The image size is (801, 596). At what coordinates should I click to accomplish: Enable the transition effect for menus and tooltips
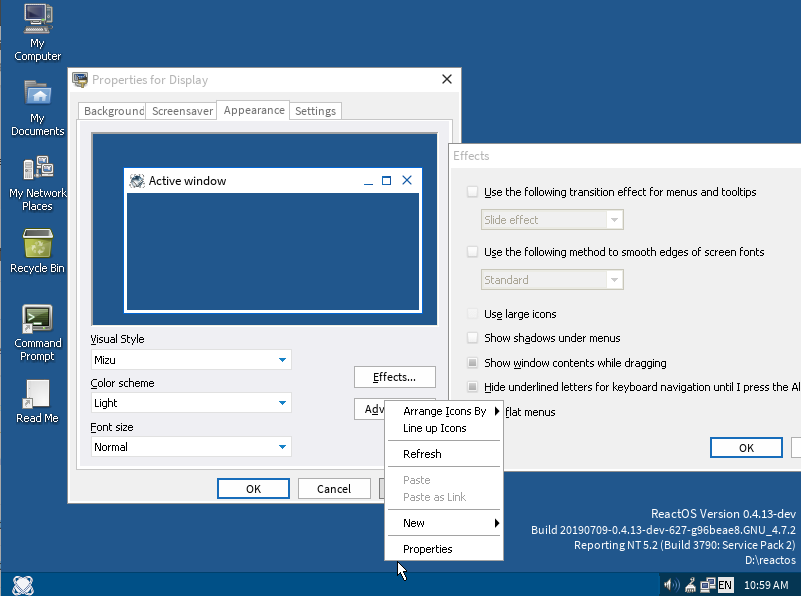click(473, 192)
